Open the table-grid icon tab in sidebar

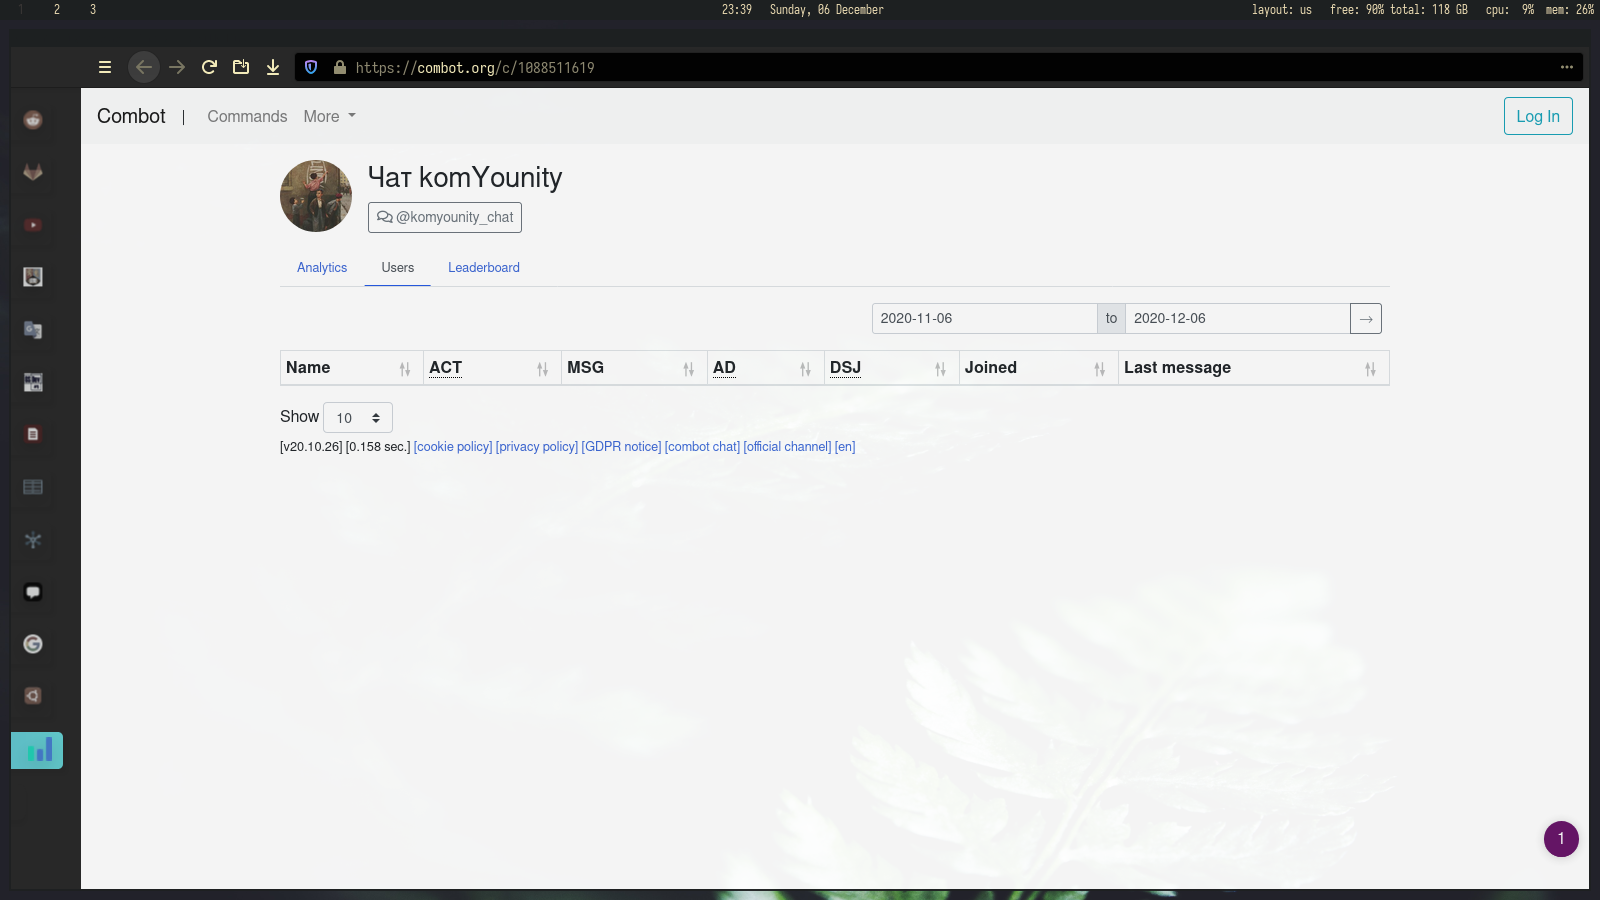(33, 487)
